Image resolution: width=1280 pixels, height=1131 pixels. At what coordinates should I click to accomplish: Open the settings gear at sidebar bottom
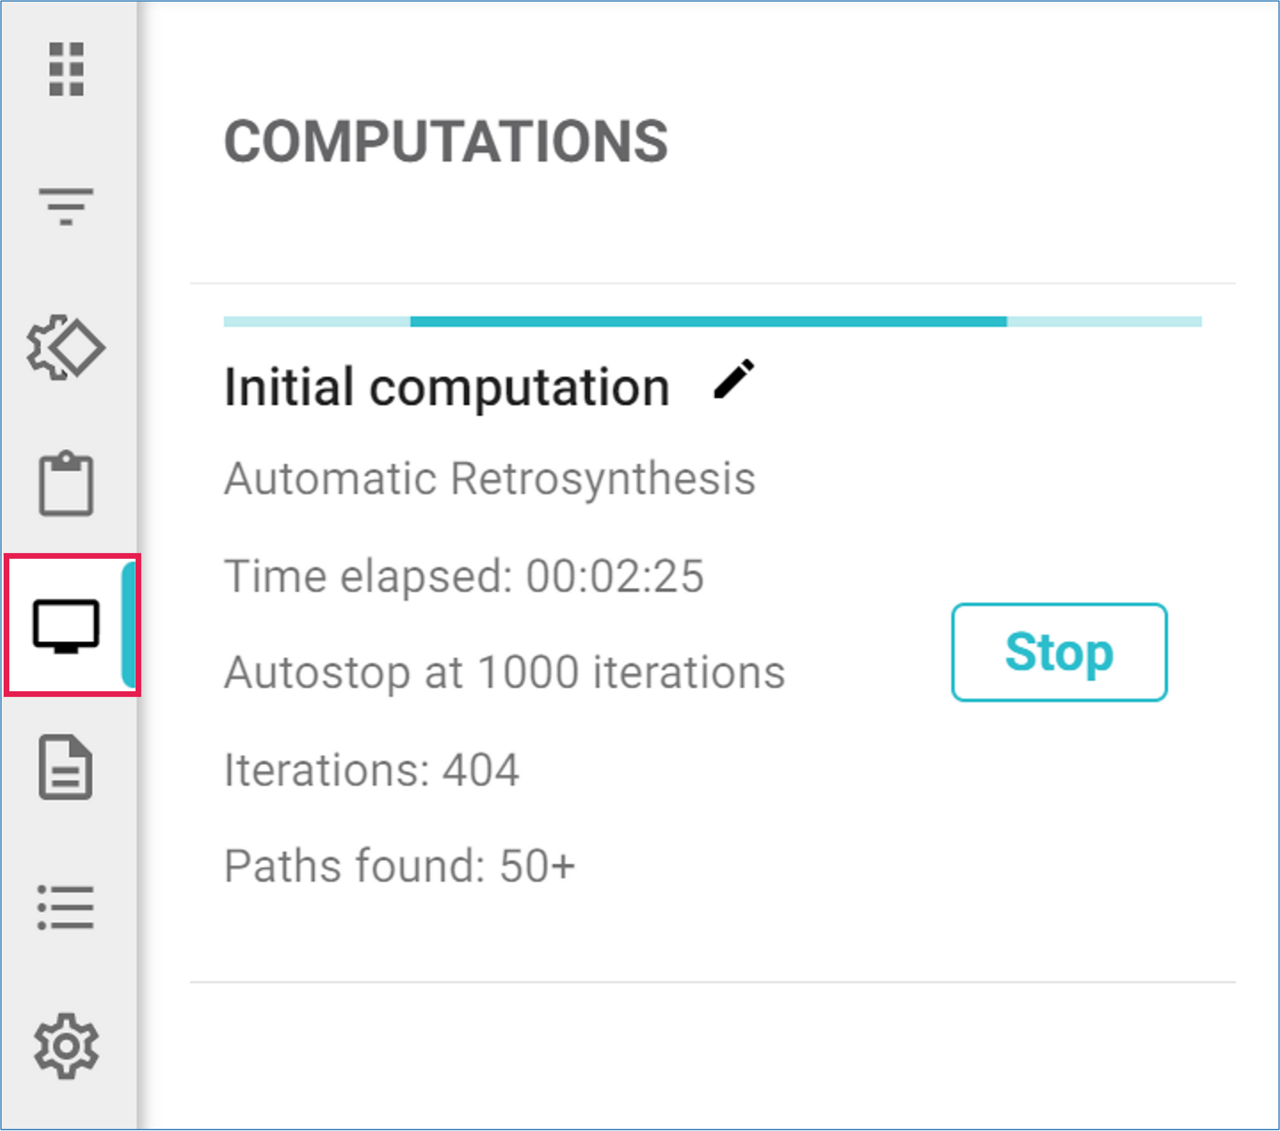coord(66,1046)
